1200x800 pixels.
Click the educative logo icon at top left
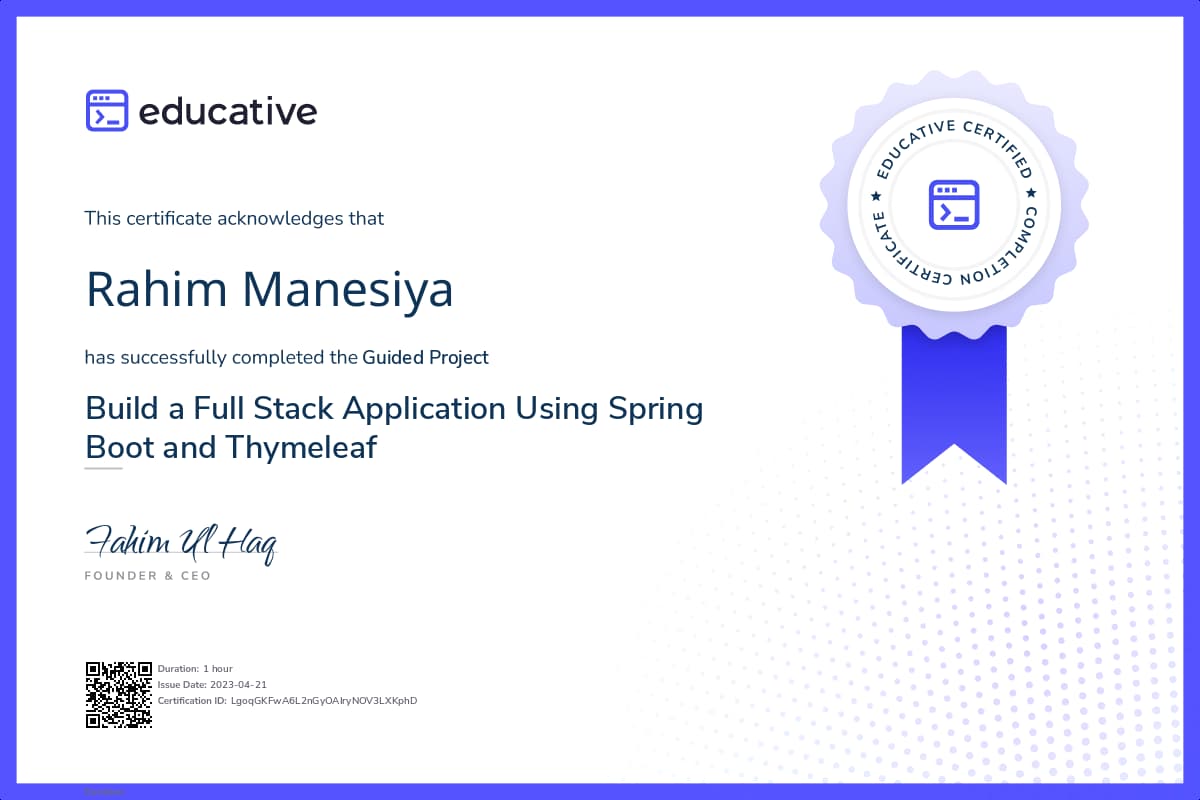(107, 111)
